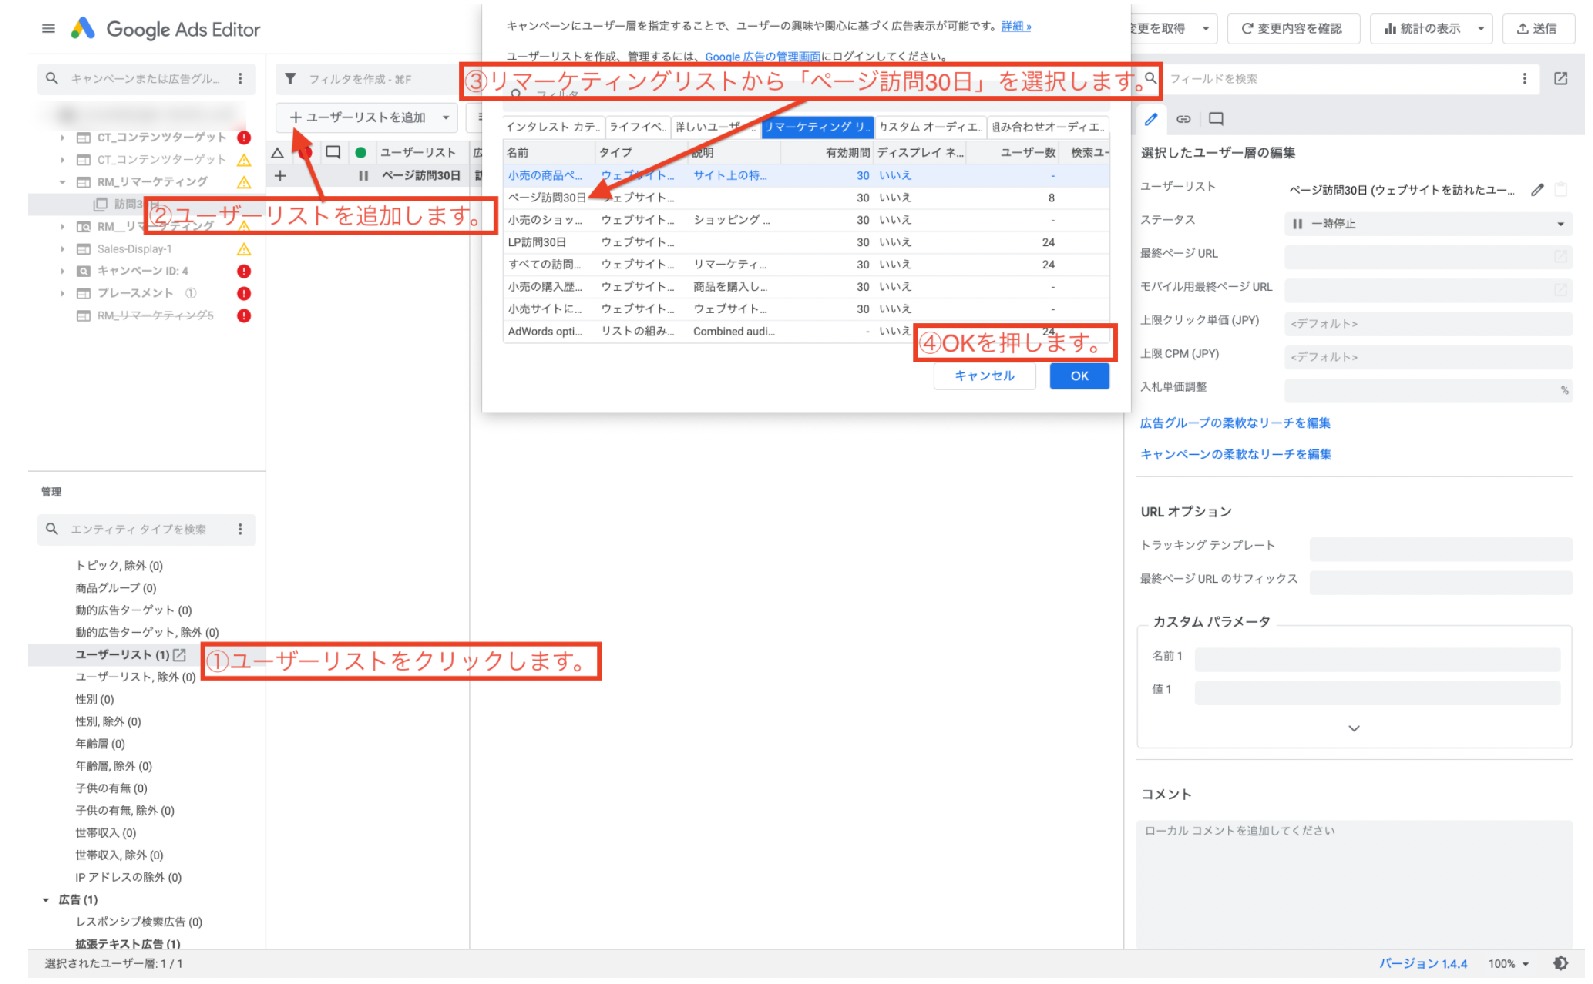Pop out the edit panel with external icon

click(1560, 78)
